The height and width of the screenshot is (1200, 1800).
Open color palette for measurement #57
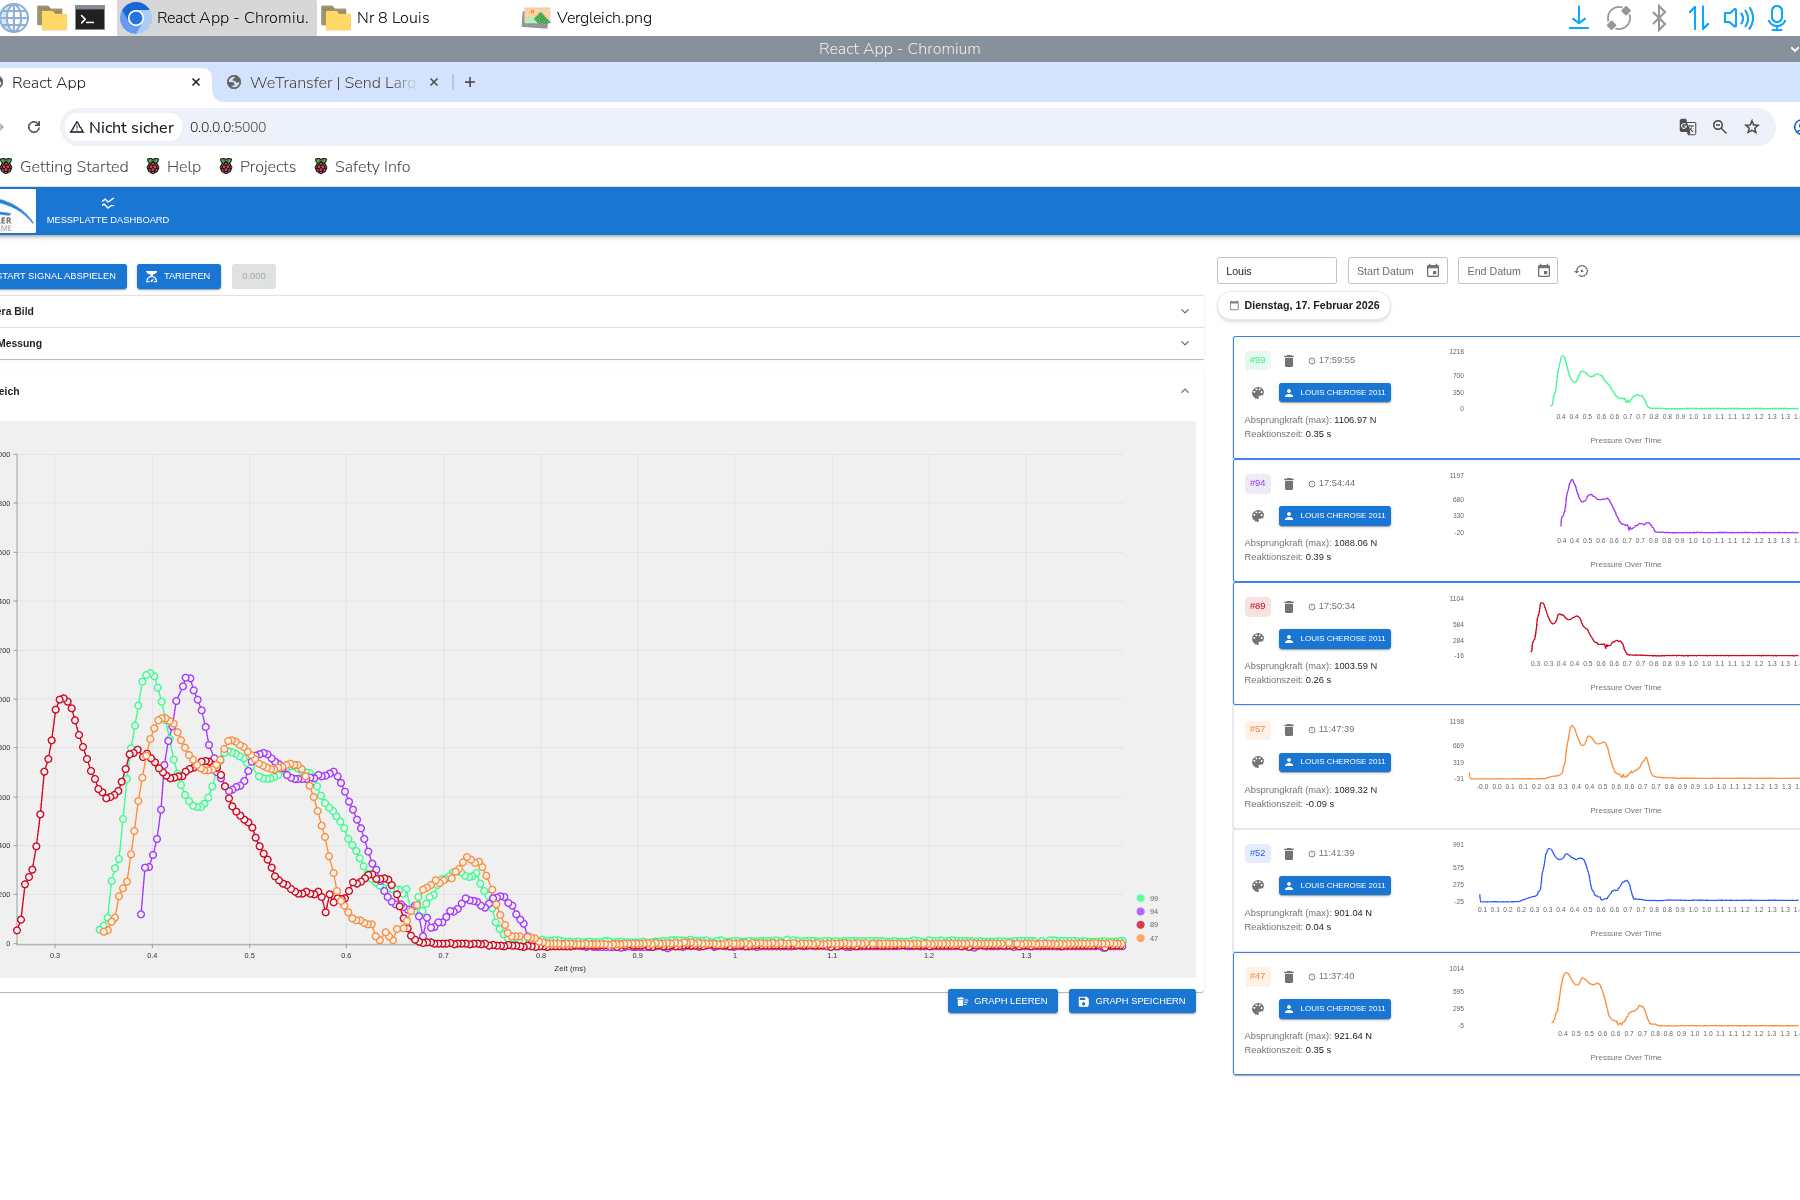[x=1258, y=762]
